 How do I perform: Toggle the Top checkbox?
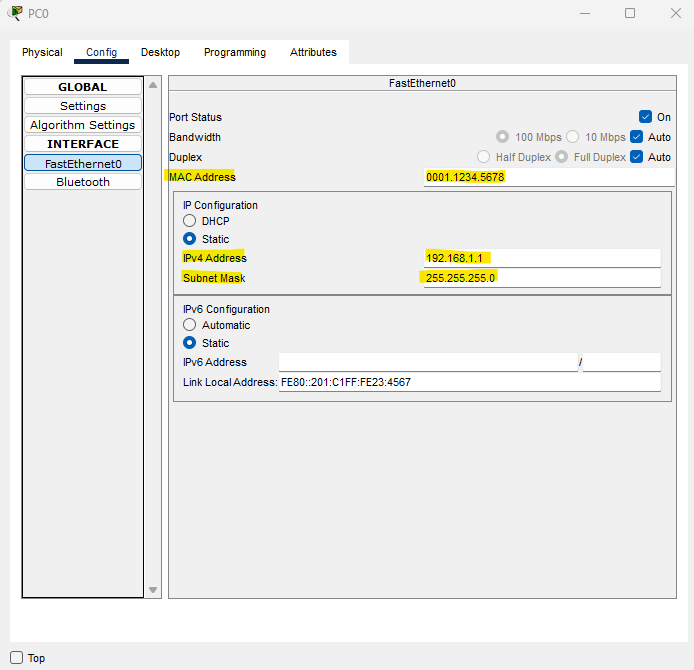[x=16, y=658]
